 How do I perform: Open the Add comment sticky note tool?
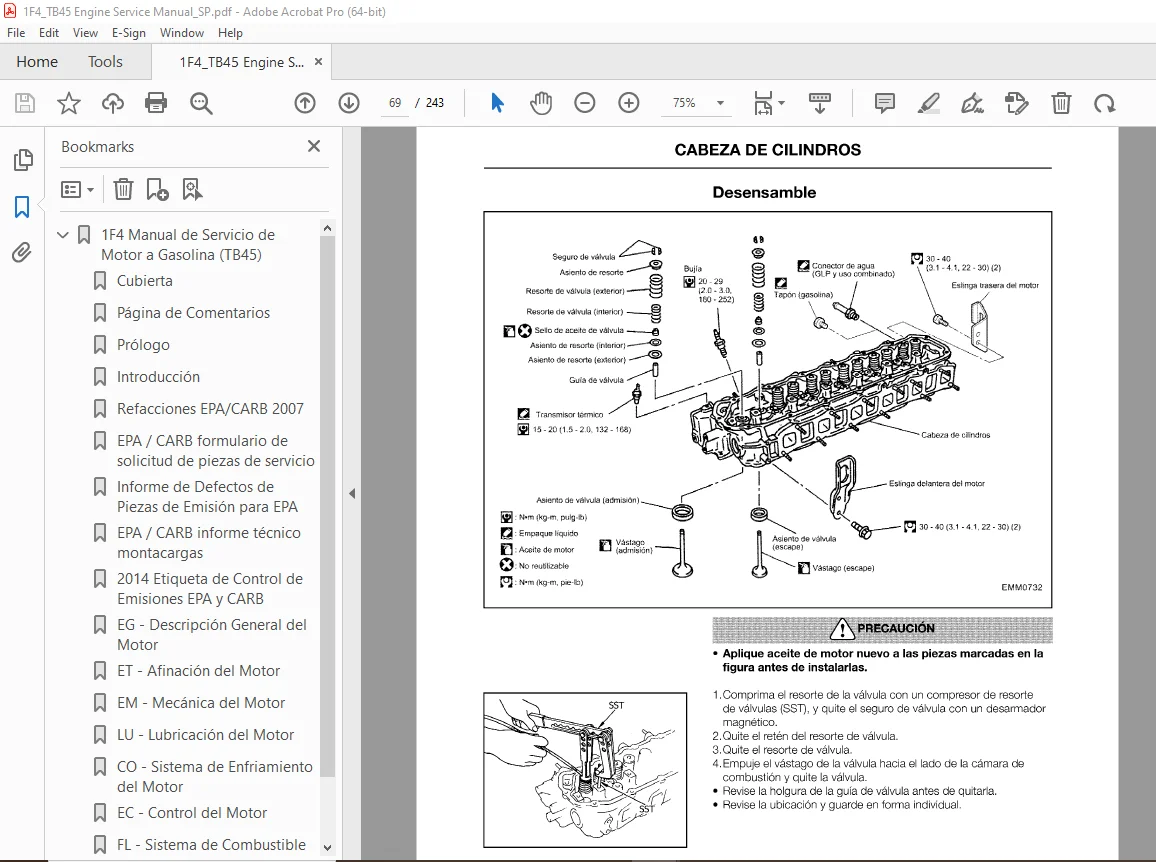click(885, 103)
